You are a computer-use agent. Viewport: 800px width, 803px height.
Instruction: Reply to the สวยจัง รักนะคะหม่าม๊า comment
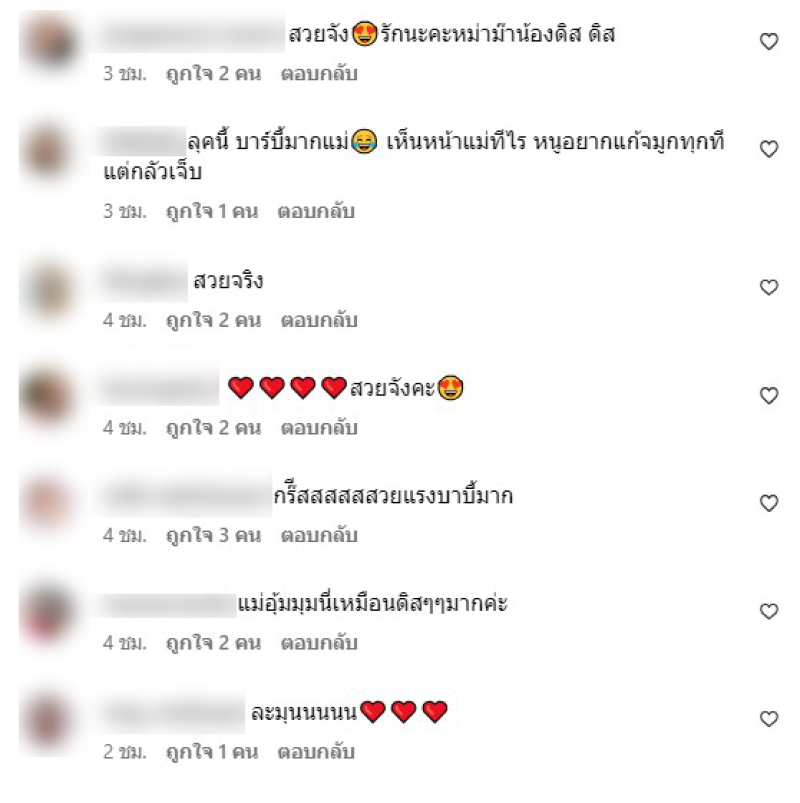319,74
